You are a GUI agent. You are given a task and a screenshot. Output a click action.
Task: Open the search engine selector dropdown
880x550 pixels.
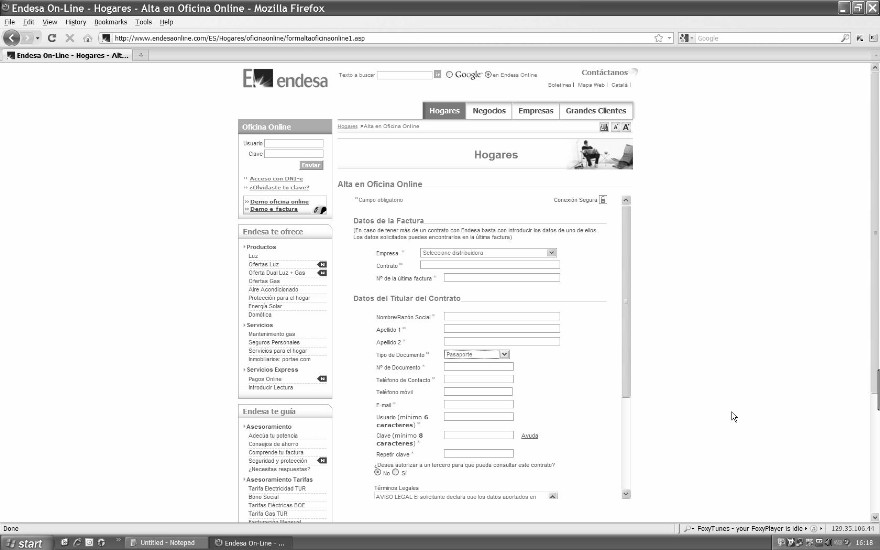tap(687, 38)
